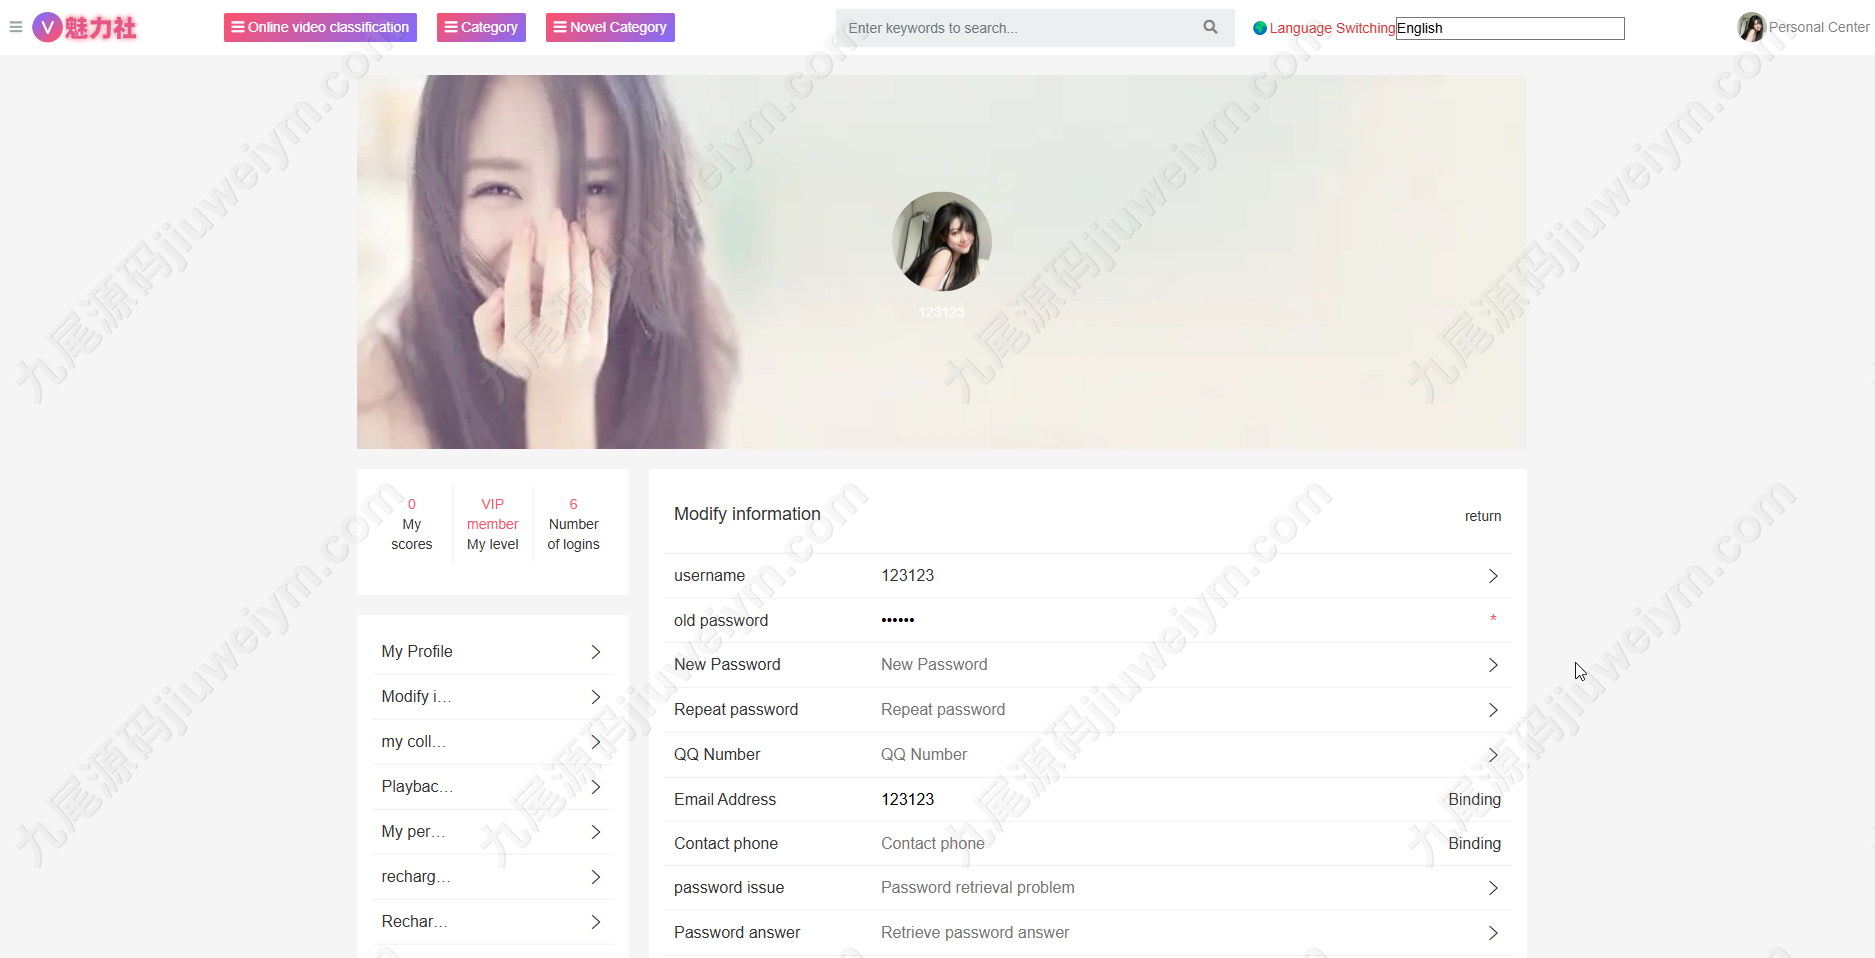This screenshot has height=958, width=1875.
Task: Expand the Playbac… sidebar entry
Action: (x=493, y=787)
